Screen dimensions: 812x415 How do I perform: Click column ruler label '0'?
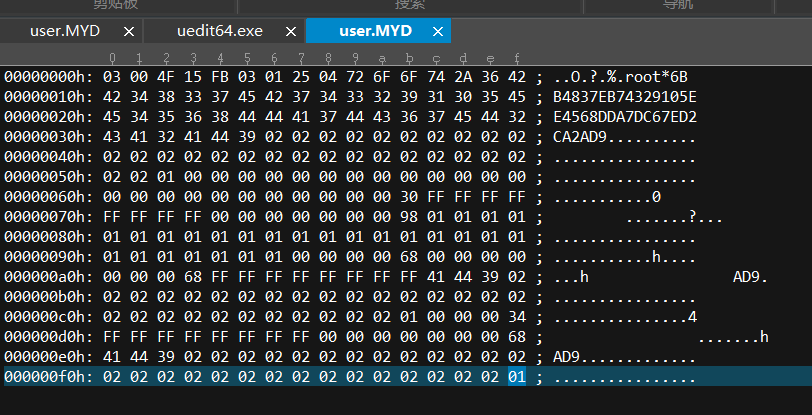[112, 58]
